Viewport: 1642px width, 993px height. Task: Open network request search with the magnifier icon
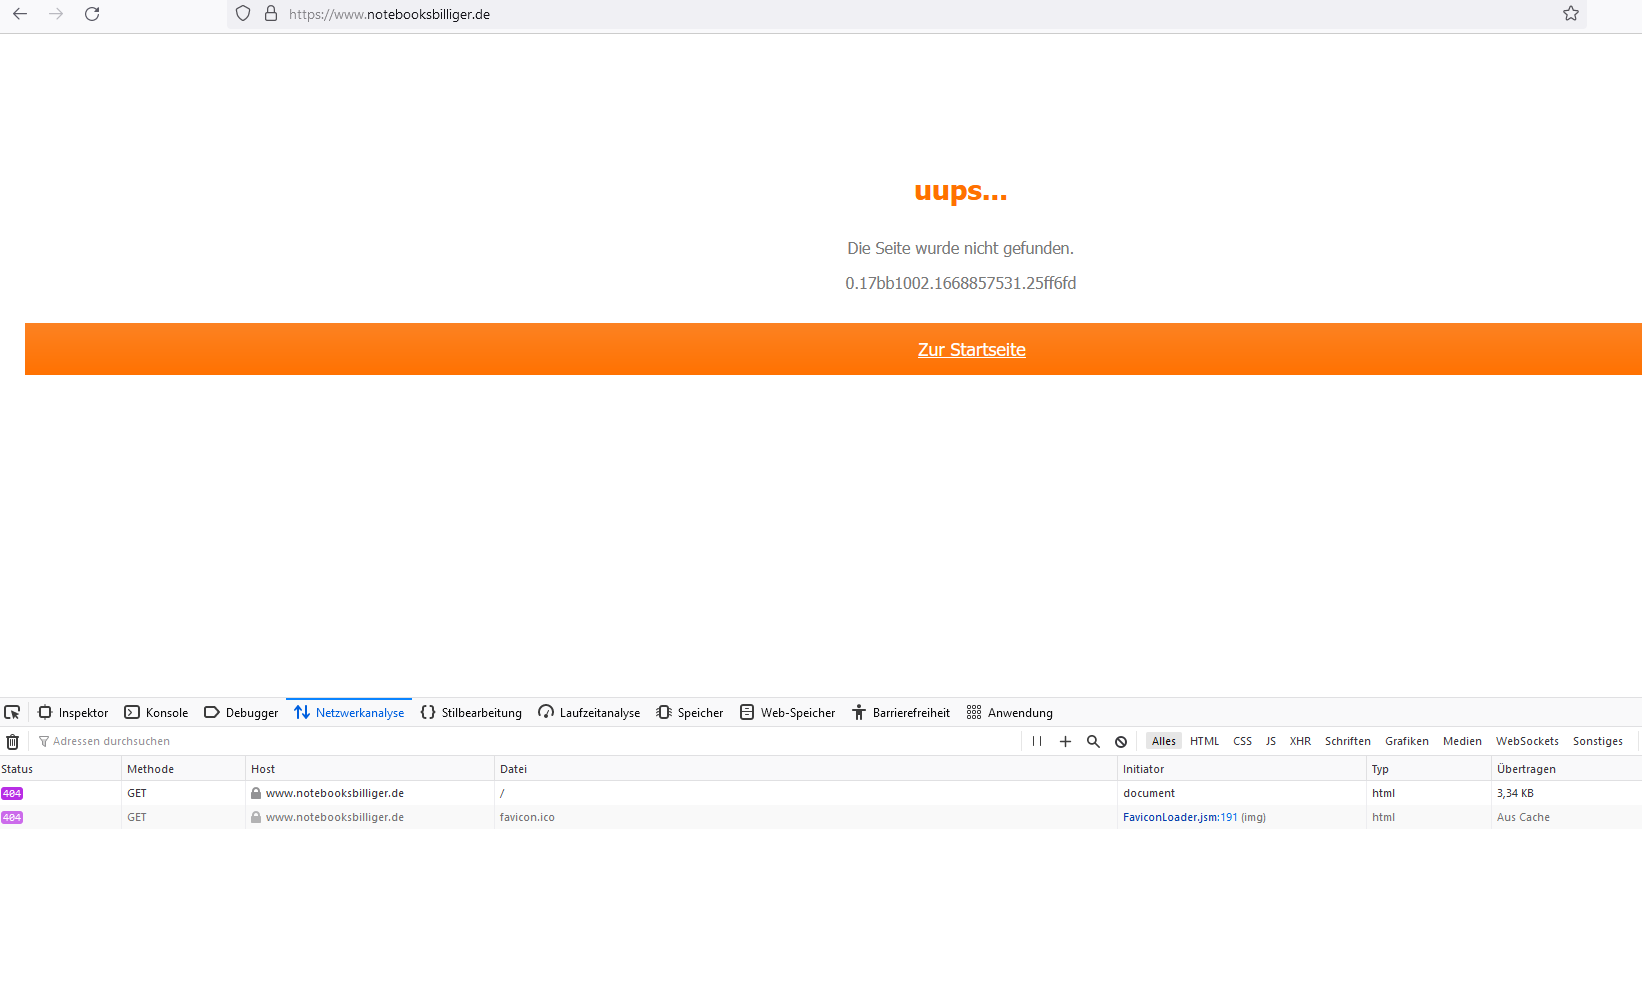point(1093,741)
